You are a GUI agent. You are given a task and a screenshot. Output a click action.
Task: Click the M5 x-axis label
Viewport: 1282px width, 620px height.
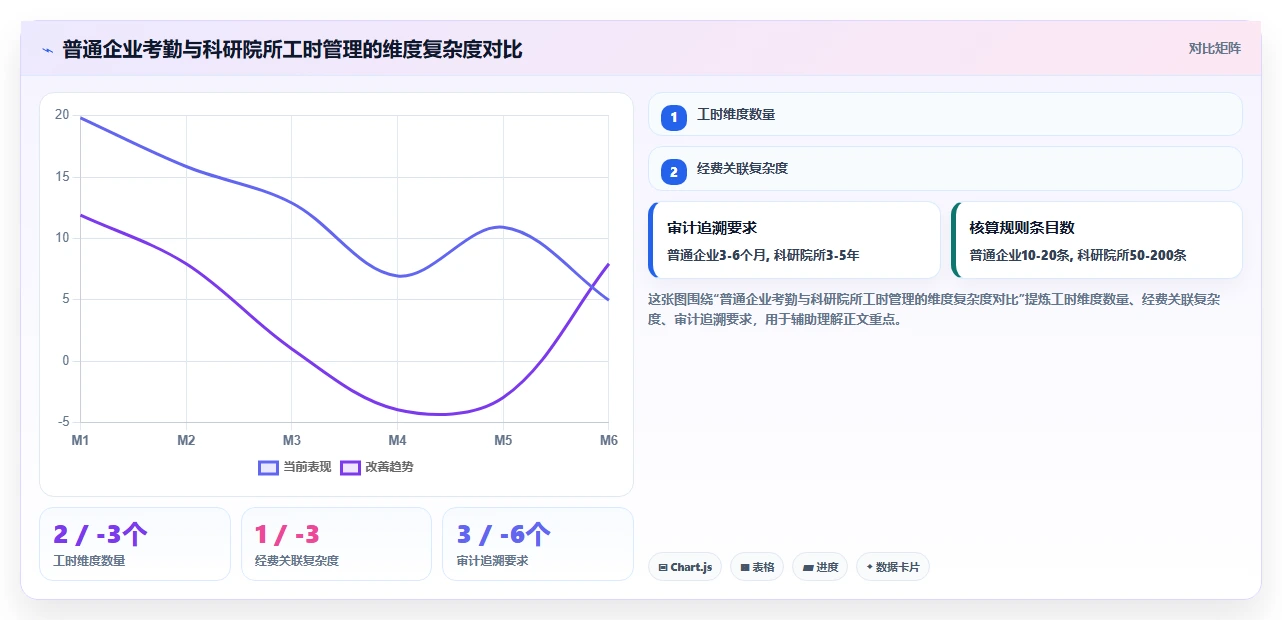point(503,440)
